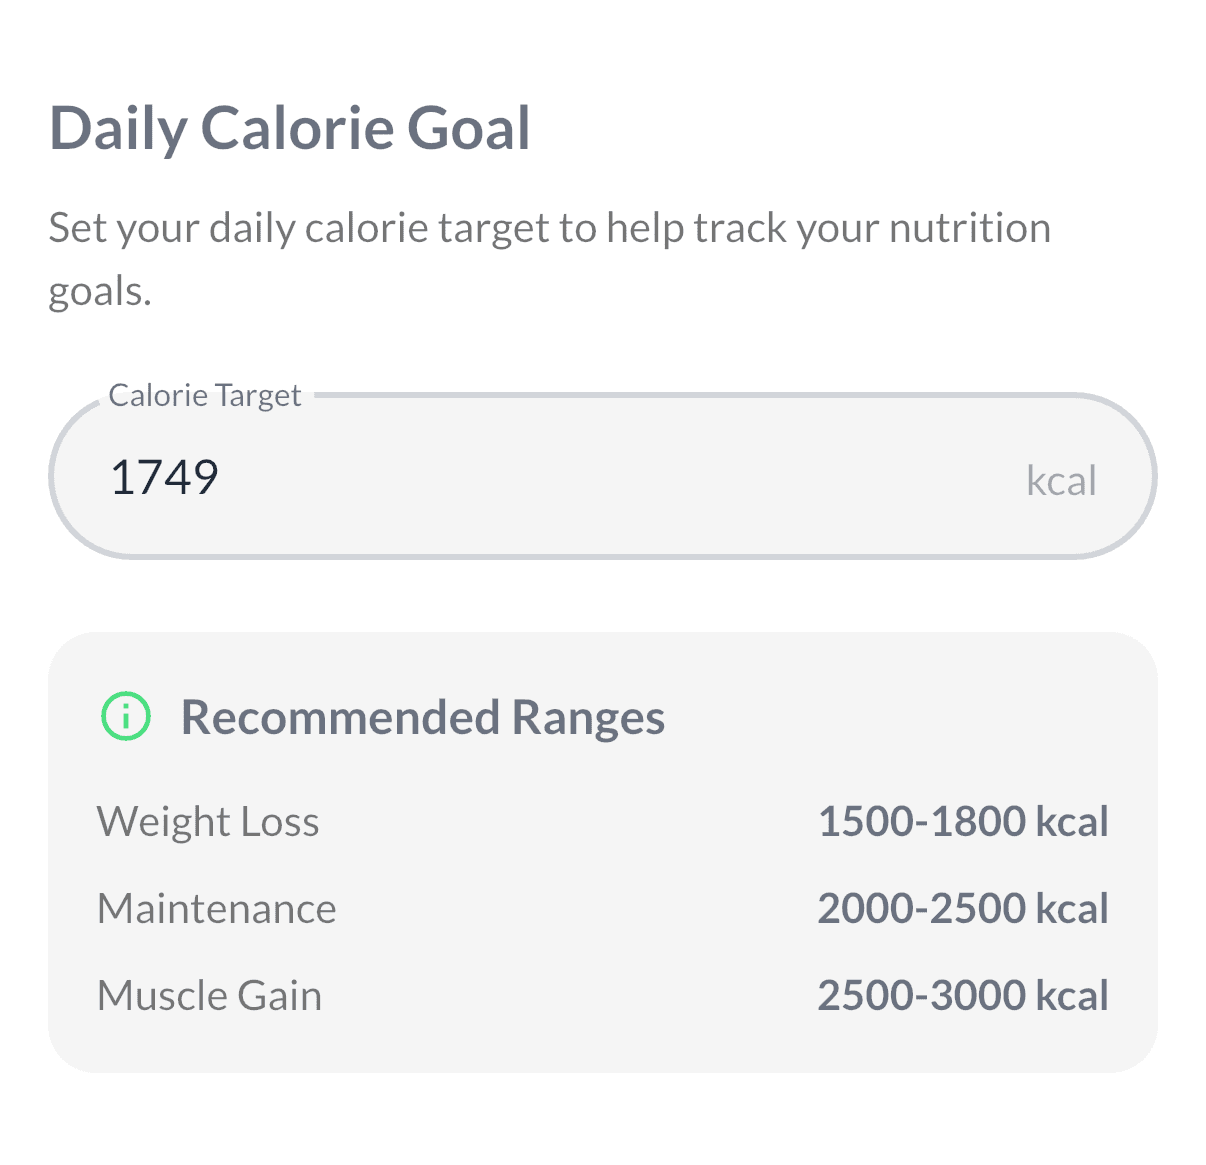
Task: Select the value 1749 in the input
Action: tap(165, 476)
